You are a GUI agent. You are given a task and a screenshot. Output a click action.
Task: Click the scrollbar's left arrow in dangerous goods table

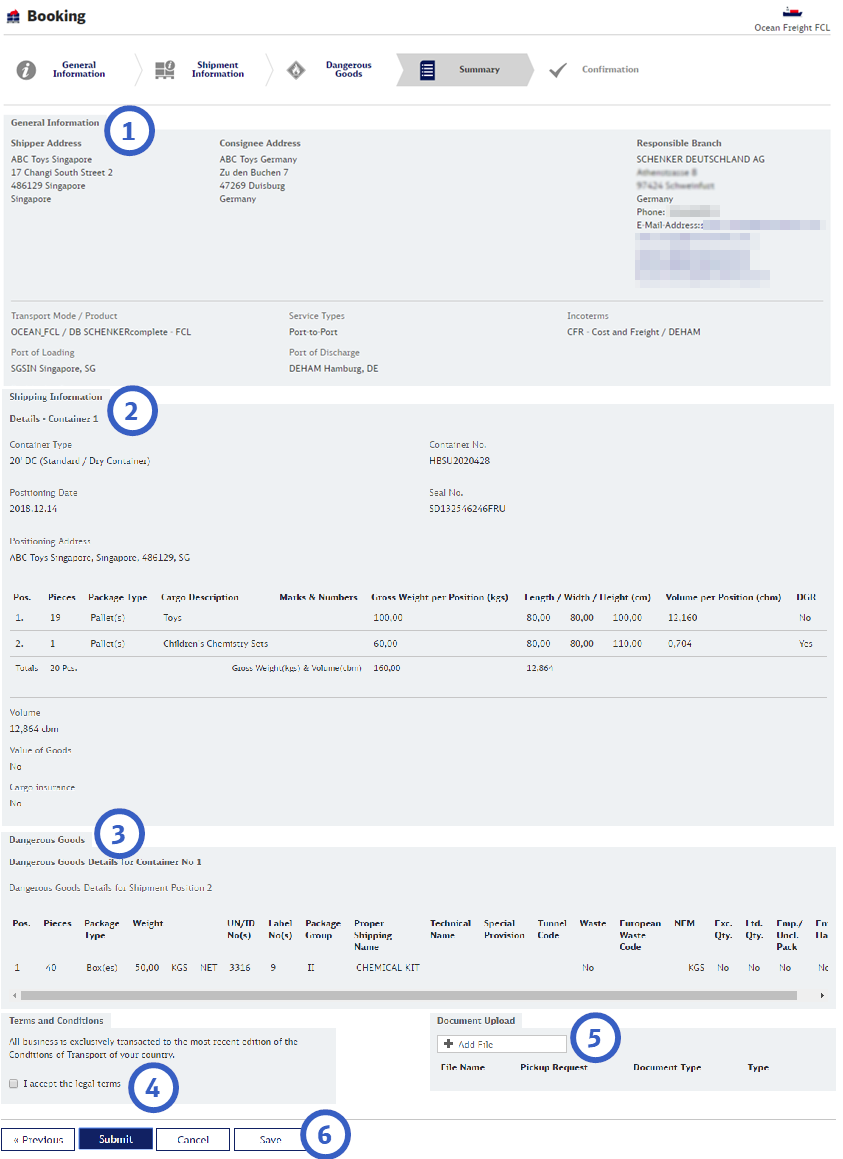pyautogui.click(x=15, y=996)
